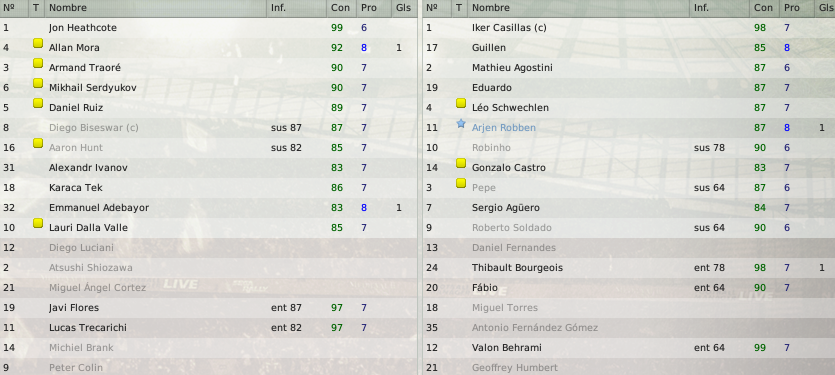Select substitute Thibault Bourgeois row

[x=628, y=267]
